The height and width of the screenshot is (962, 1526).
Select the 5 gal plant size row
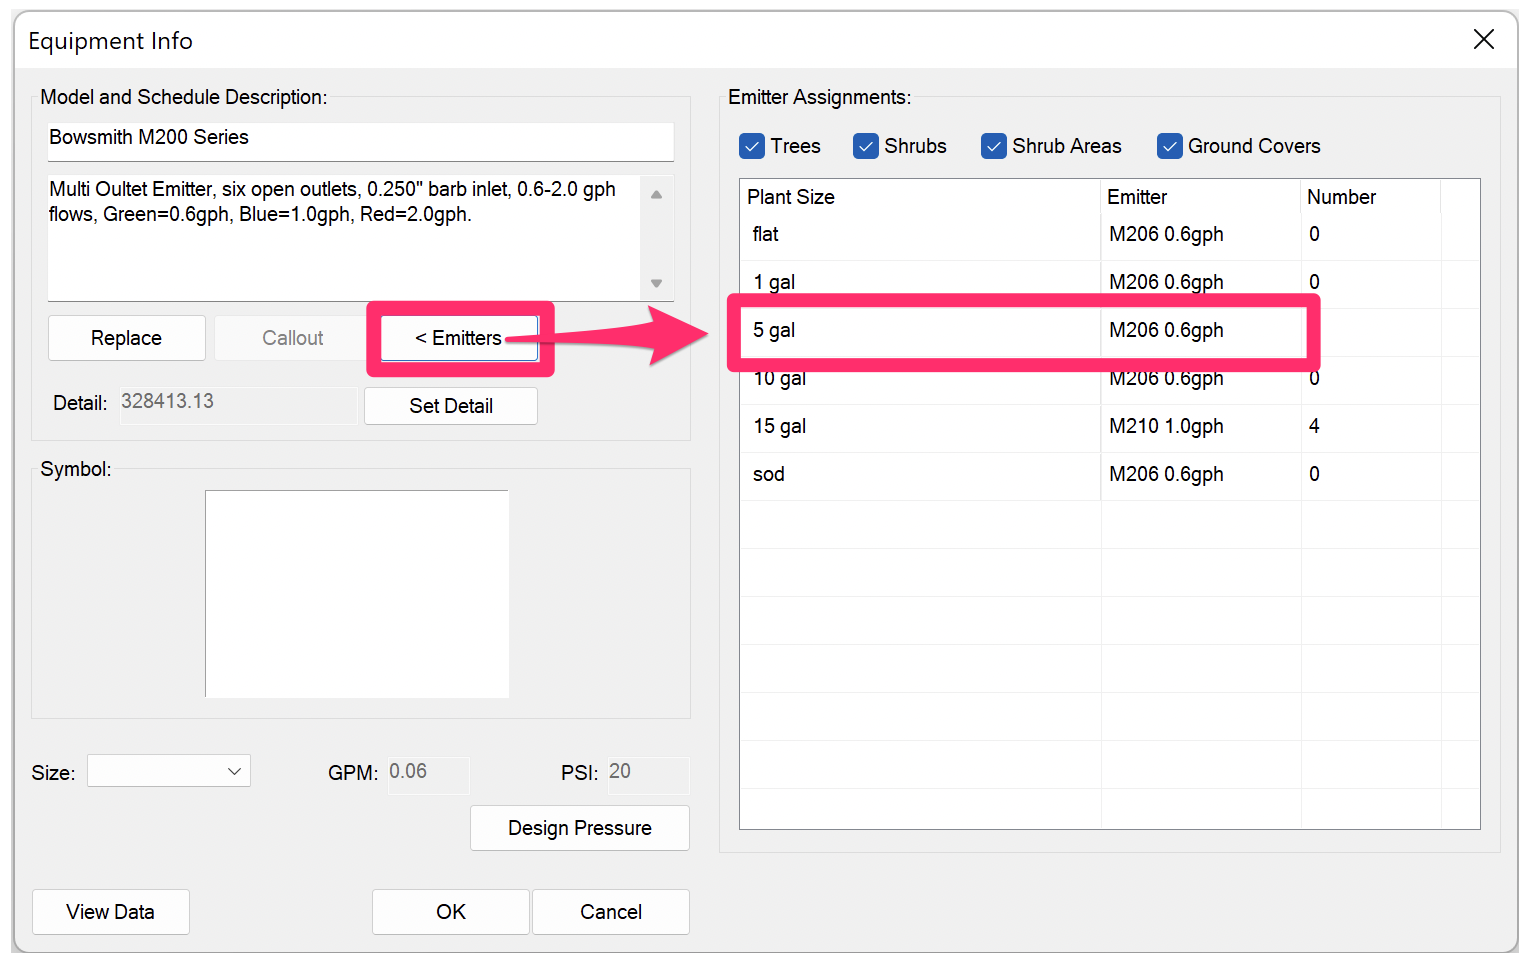[1110, 331]
